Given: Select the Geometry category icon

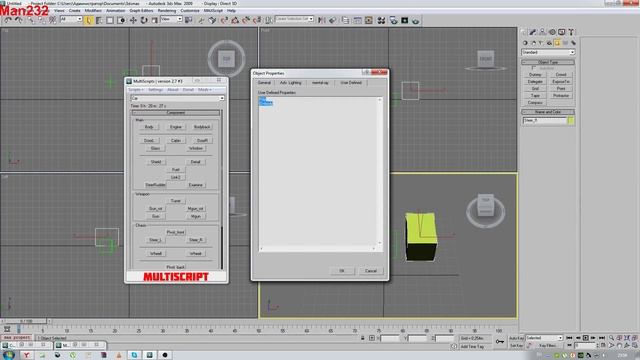Looking at the screenshot, I should pos(525,43).
